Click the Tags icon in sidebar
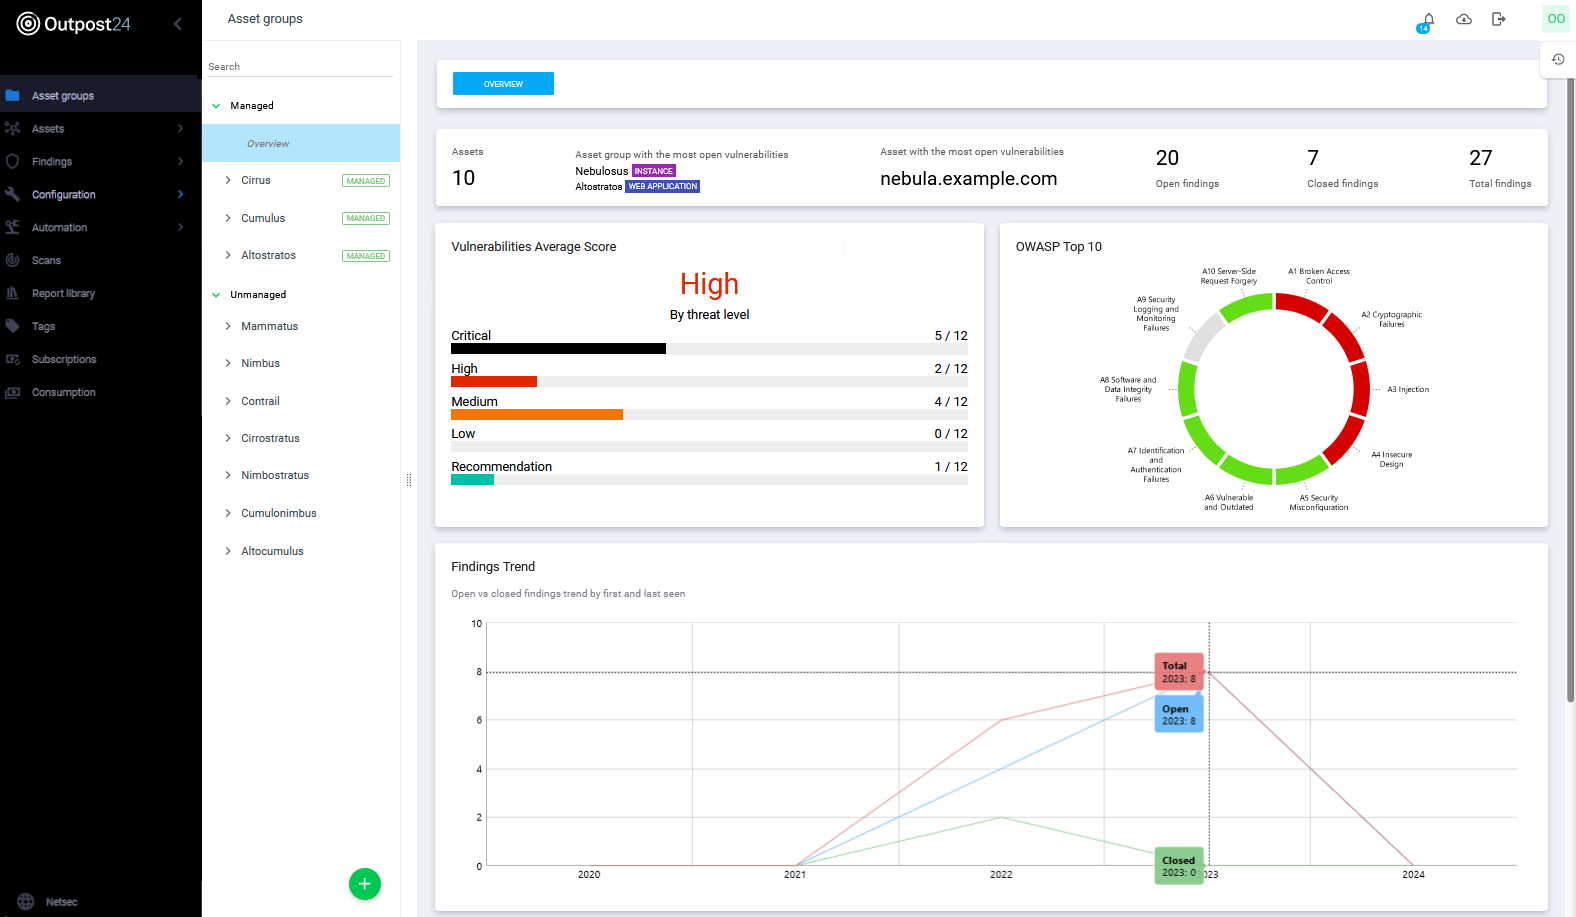This screenshot has width=1576, height=917. tap(12, 327)
